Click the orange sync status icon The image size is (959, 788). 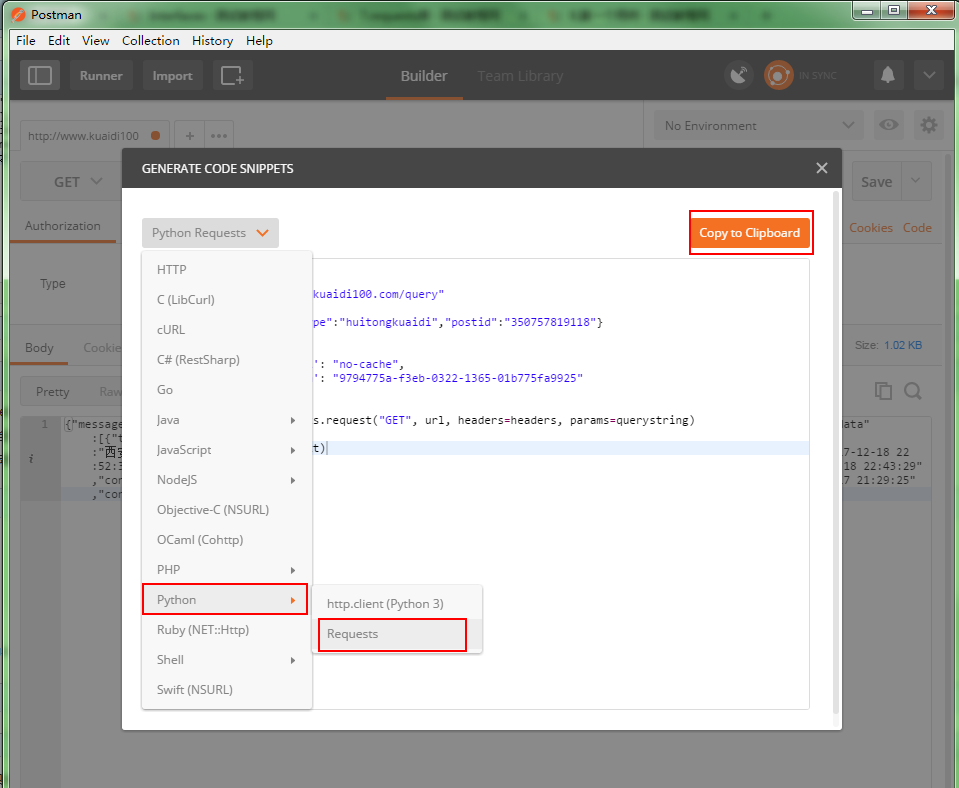click(x=779, y=76)
